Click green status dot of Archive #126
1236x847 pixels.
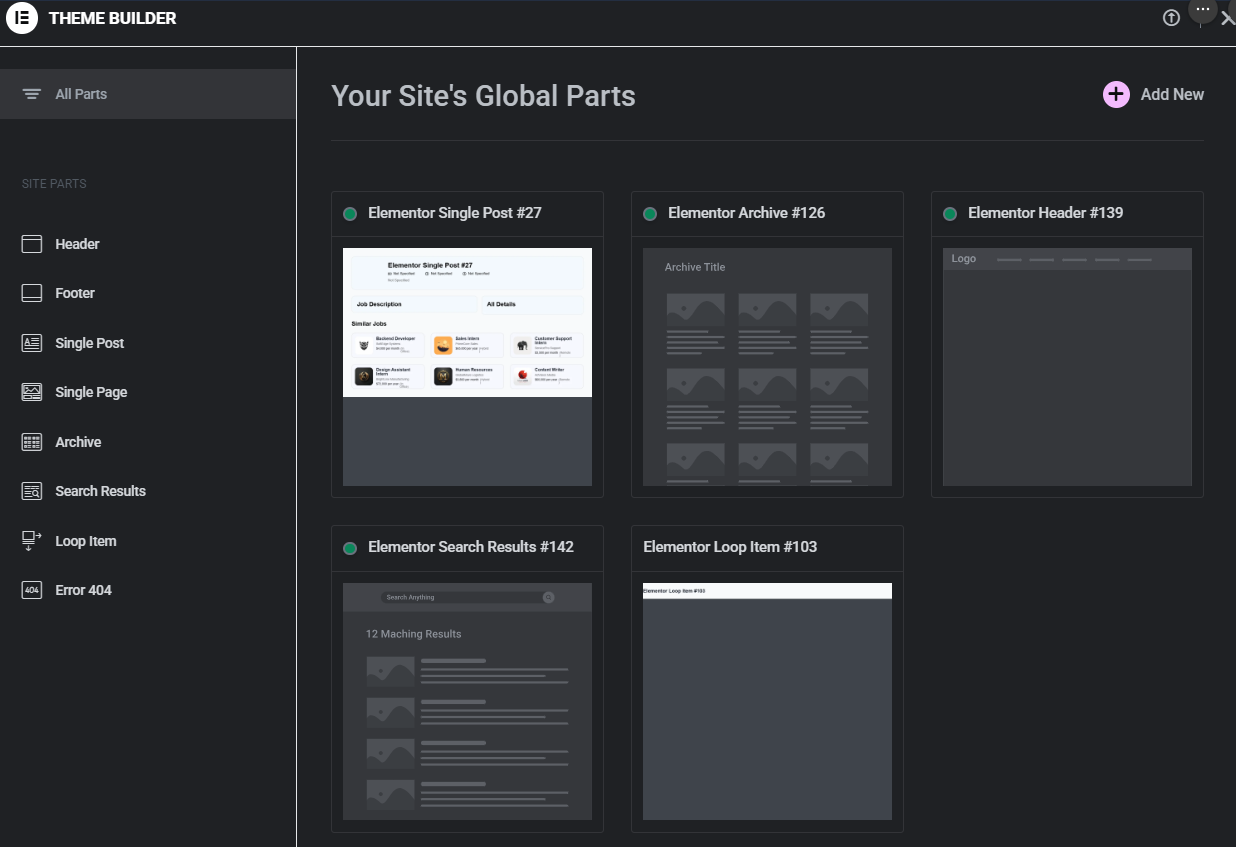tap(650, 214)
